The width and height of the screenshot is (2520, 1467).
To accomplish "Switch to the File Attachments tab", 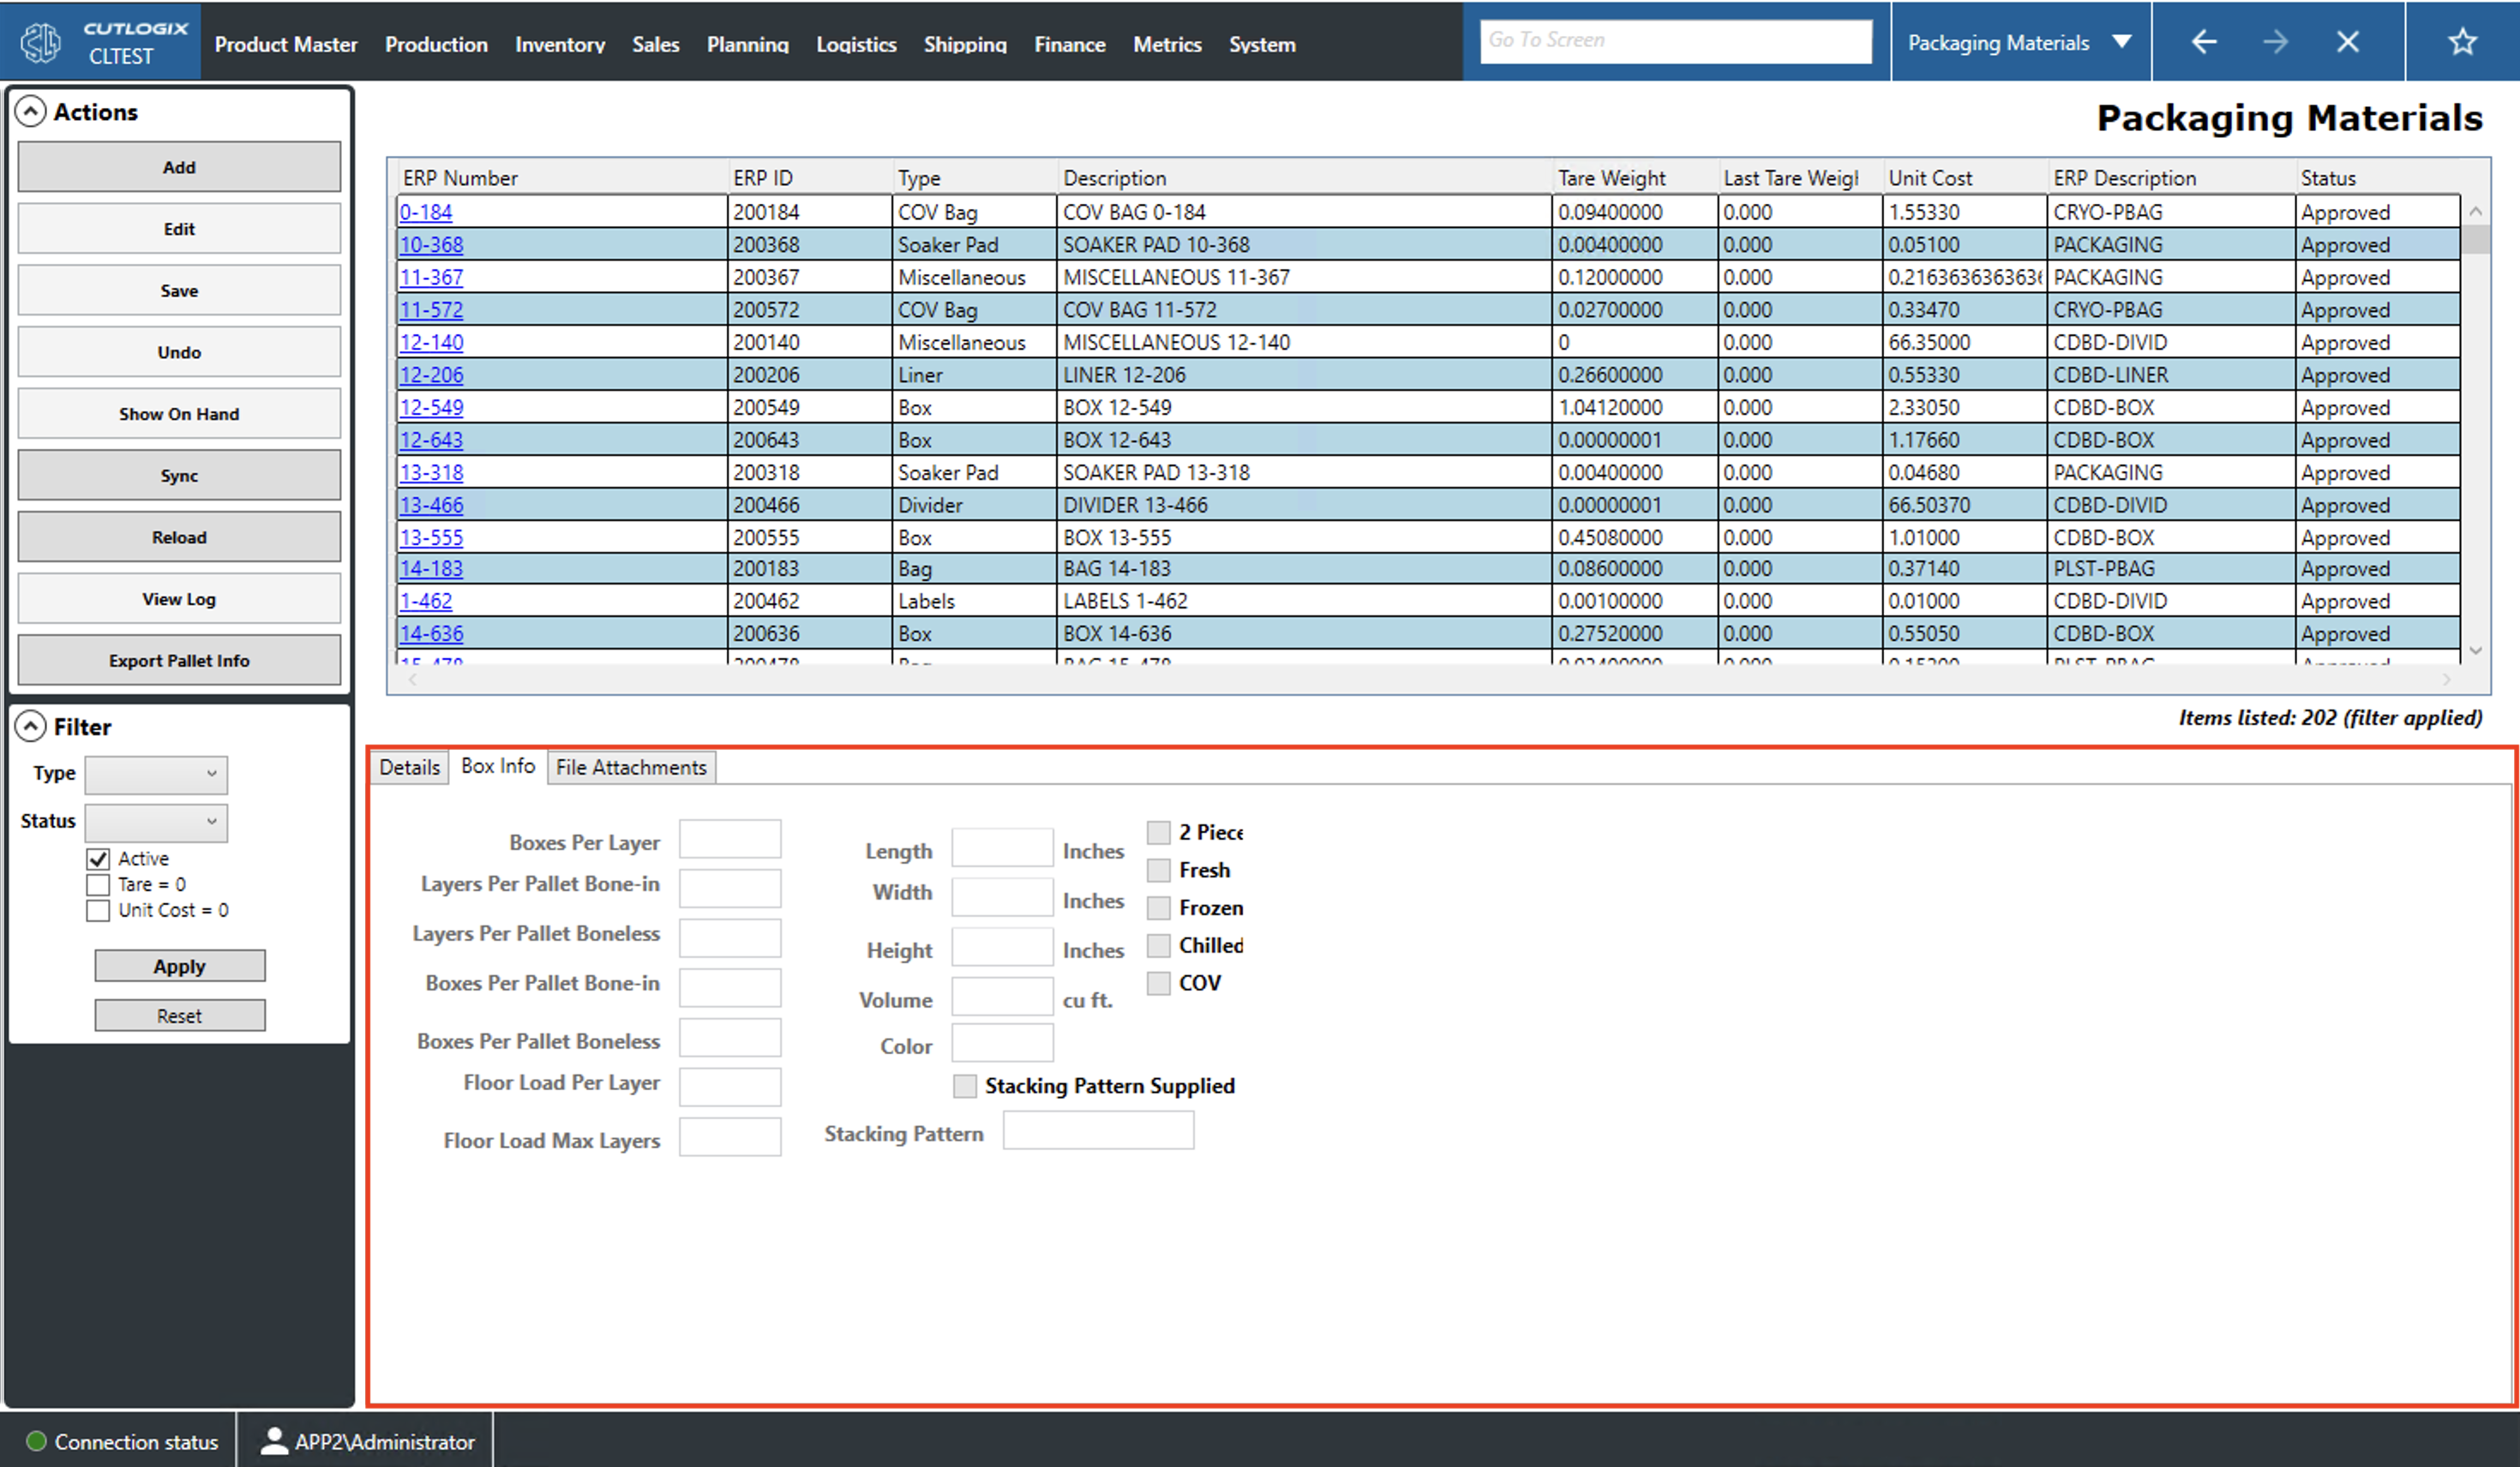I will pos(630,767).
